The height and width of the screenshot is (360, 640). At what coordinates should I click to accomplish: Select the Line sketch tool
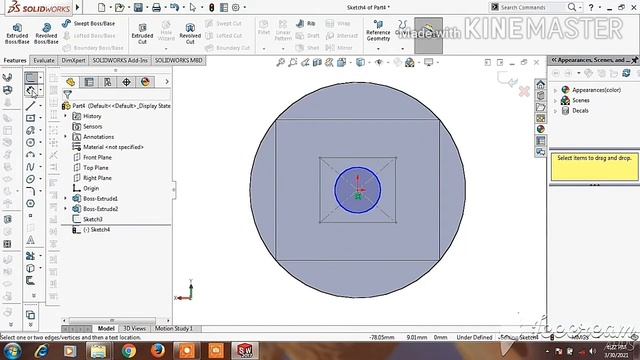click(31, 106)
